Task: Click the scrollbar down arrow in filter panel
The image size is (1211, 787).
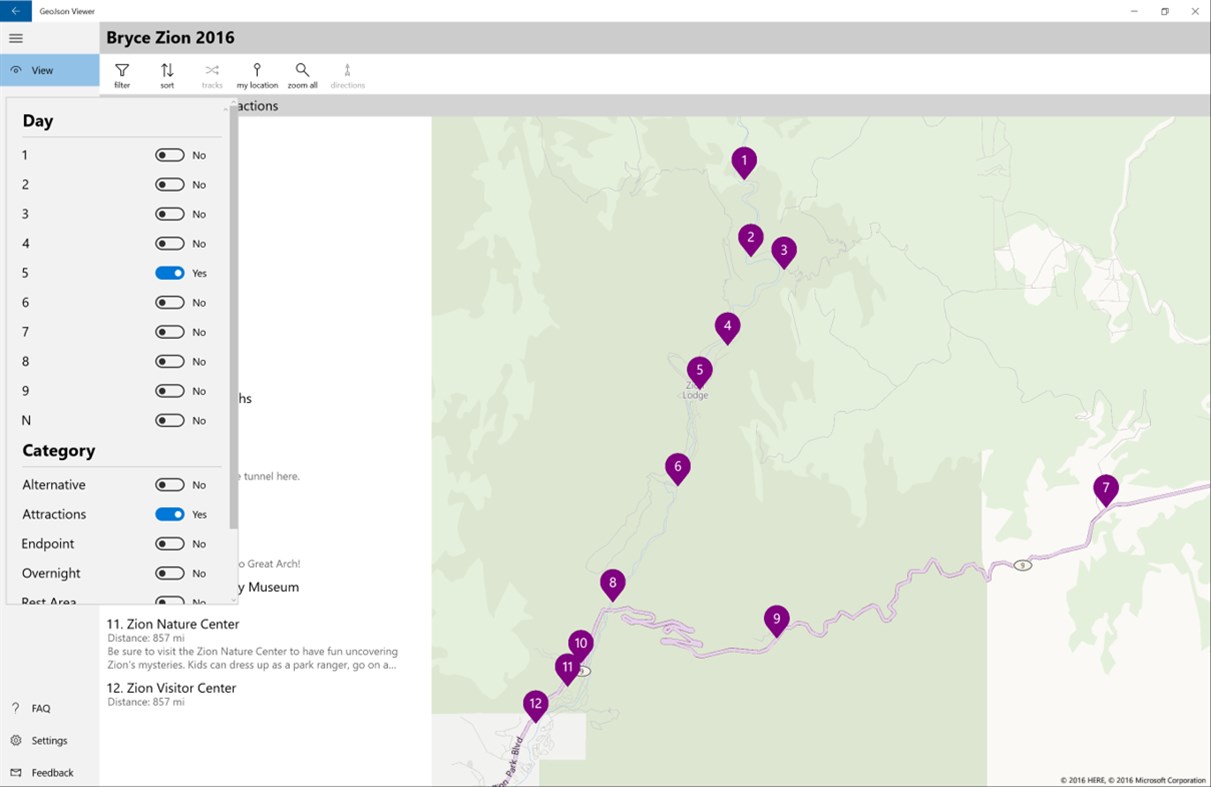Action: click(x=234, y=599)
